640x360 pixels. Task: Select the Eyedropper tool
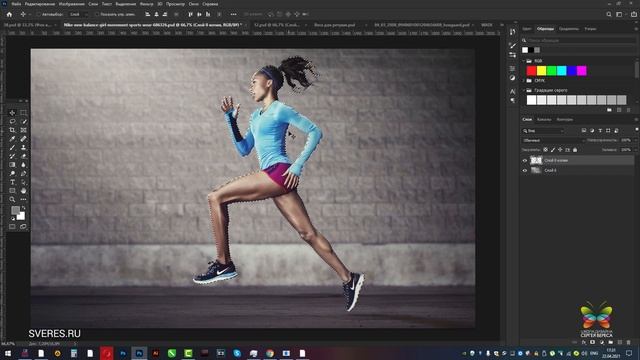pyautogui.click(x=12, y=139)
